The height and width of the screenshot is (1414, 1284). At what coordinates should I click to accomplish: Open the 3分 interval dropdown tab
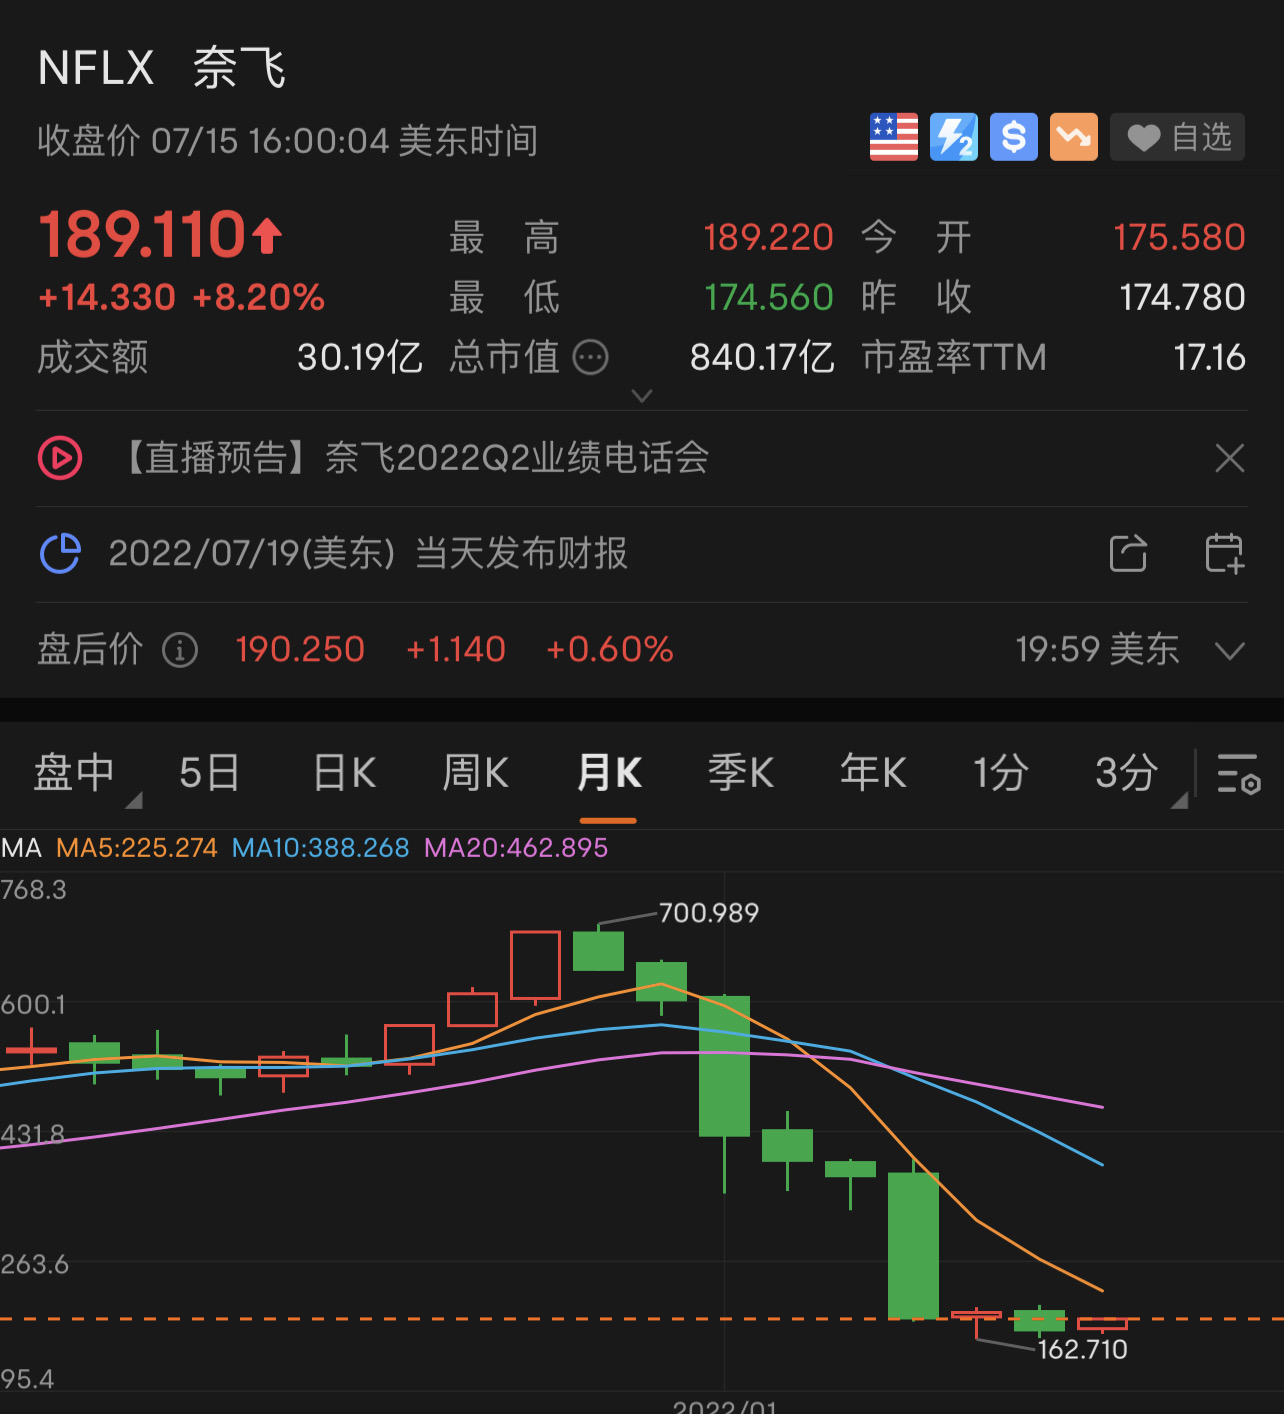pyautogui.click(x=1127, y=773)
